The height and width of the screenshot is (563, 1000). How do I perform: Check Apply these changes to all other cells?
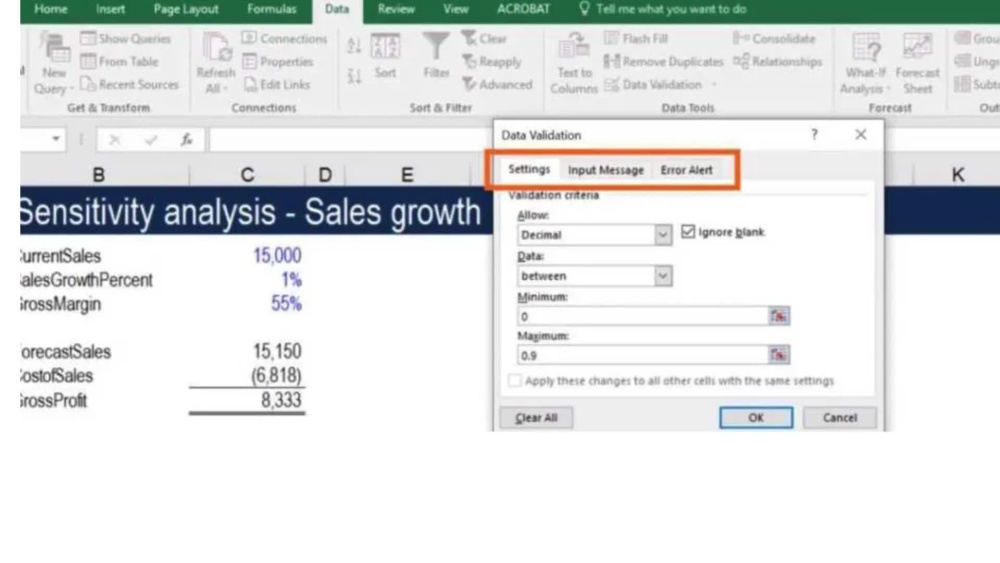(x=515, y=381)
